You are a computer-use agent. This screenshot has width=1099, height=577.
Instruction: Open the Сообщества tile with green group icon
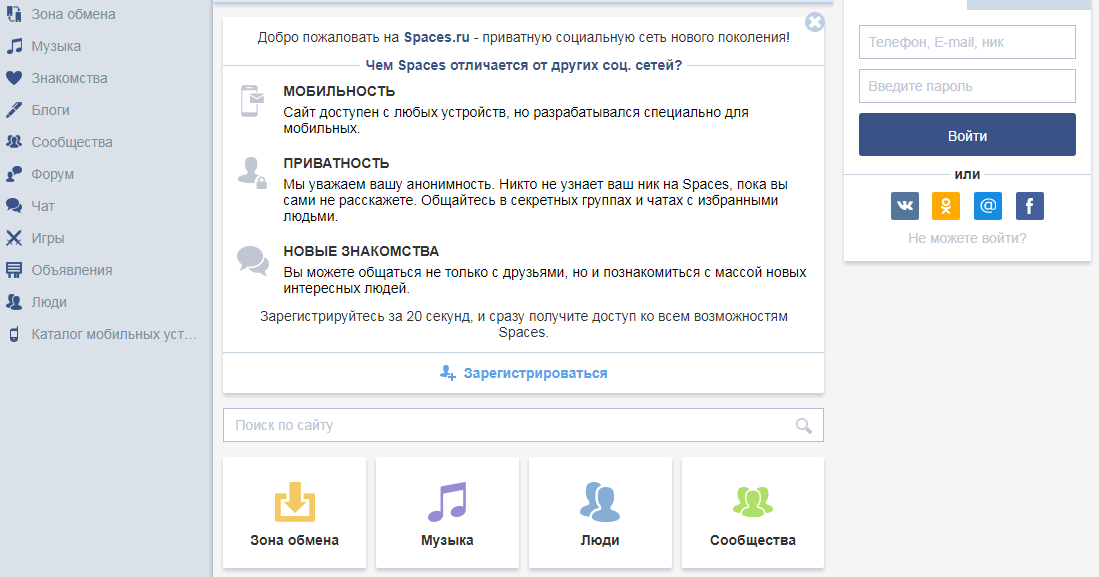point(753,512)
